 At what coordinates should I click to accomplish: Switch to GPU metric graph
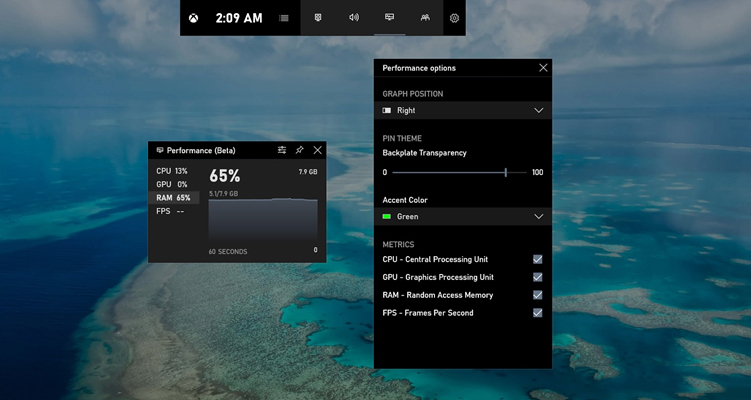tap(172, 184)
